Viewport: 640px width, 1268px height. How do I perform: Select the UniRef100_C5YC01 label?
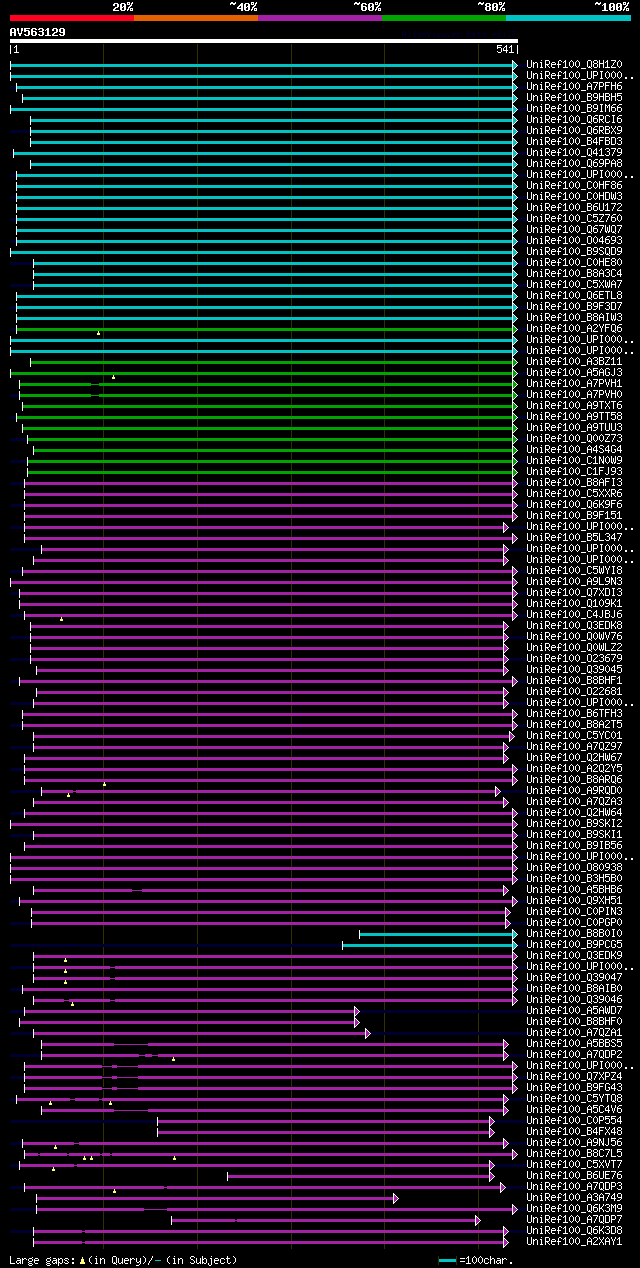[x=574, y=736]
